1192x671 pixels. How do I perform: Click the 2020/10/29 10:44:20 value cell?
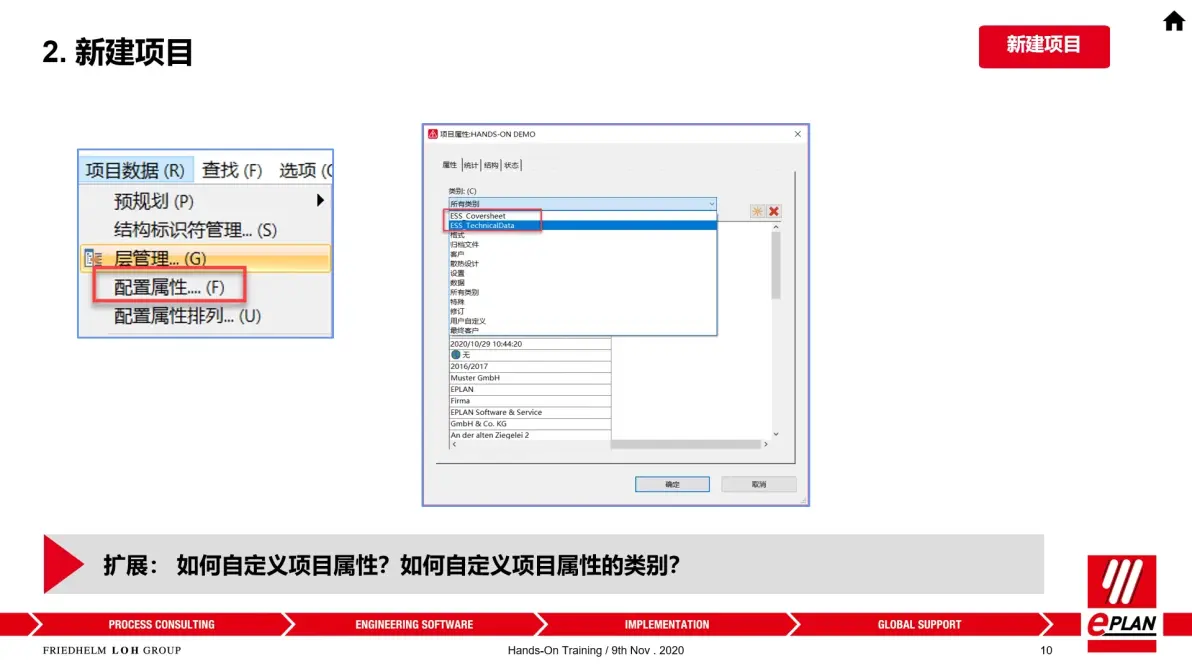click(x=530, y=343)
